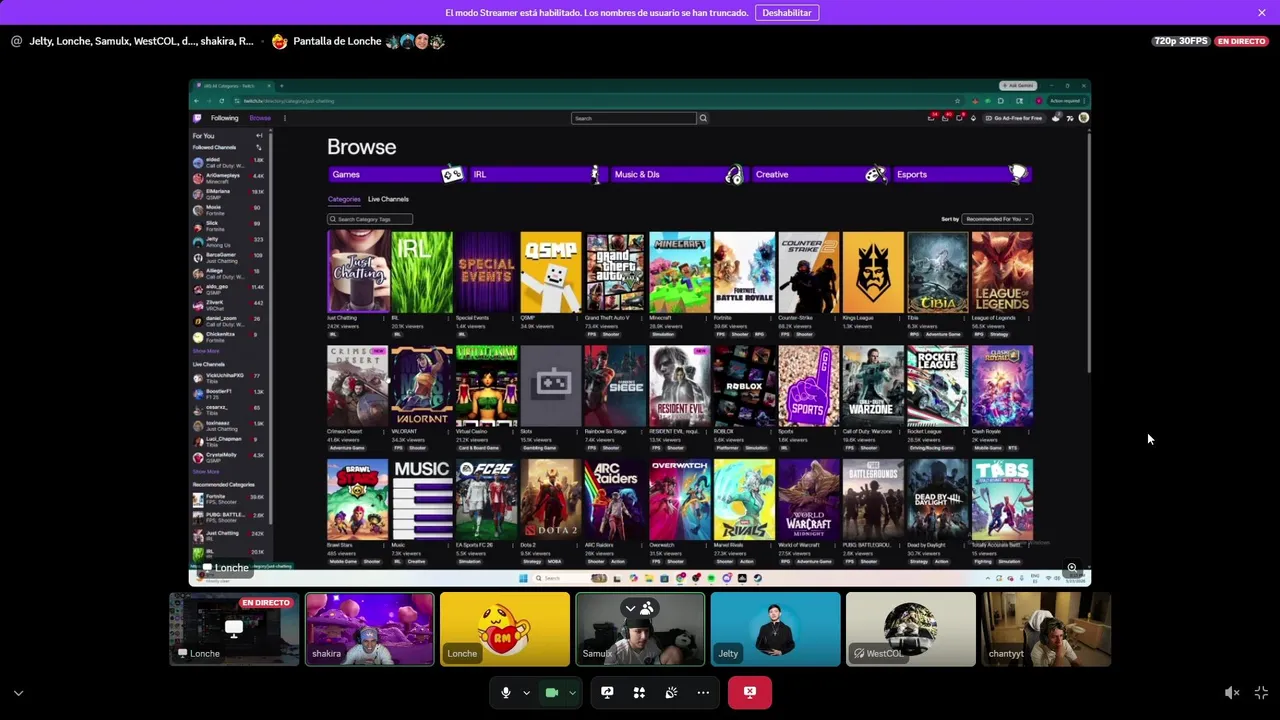The height and width of the screenshot is (720, 1280).
Task: Select the Lonche EN DIRECTO stream tile
Action: [x=234, y=629]
